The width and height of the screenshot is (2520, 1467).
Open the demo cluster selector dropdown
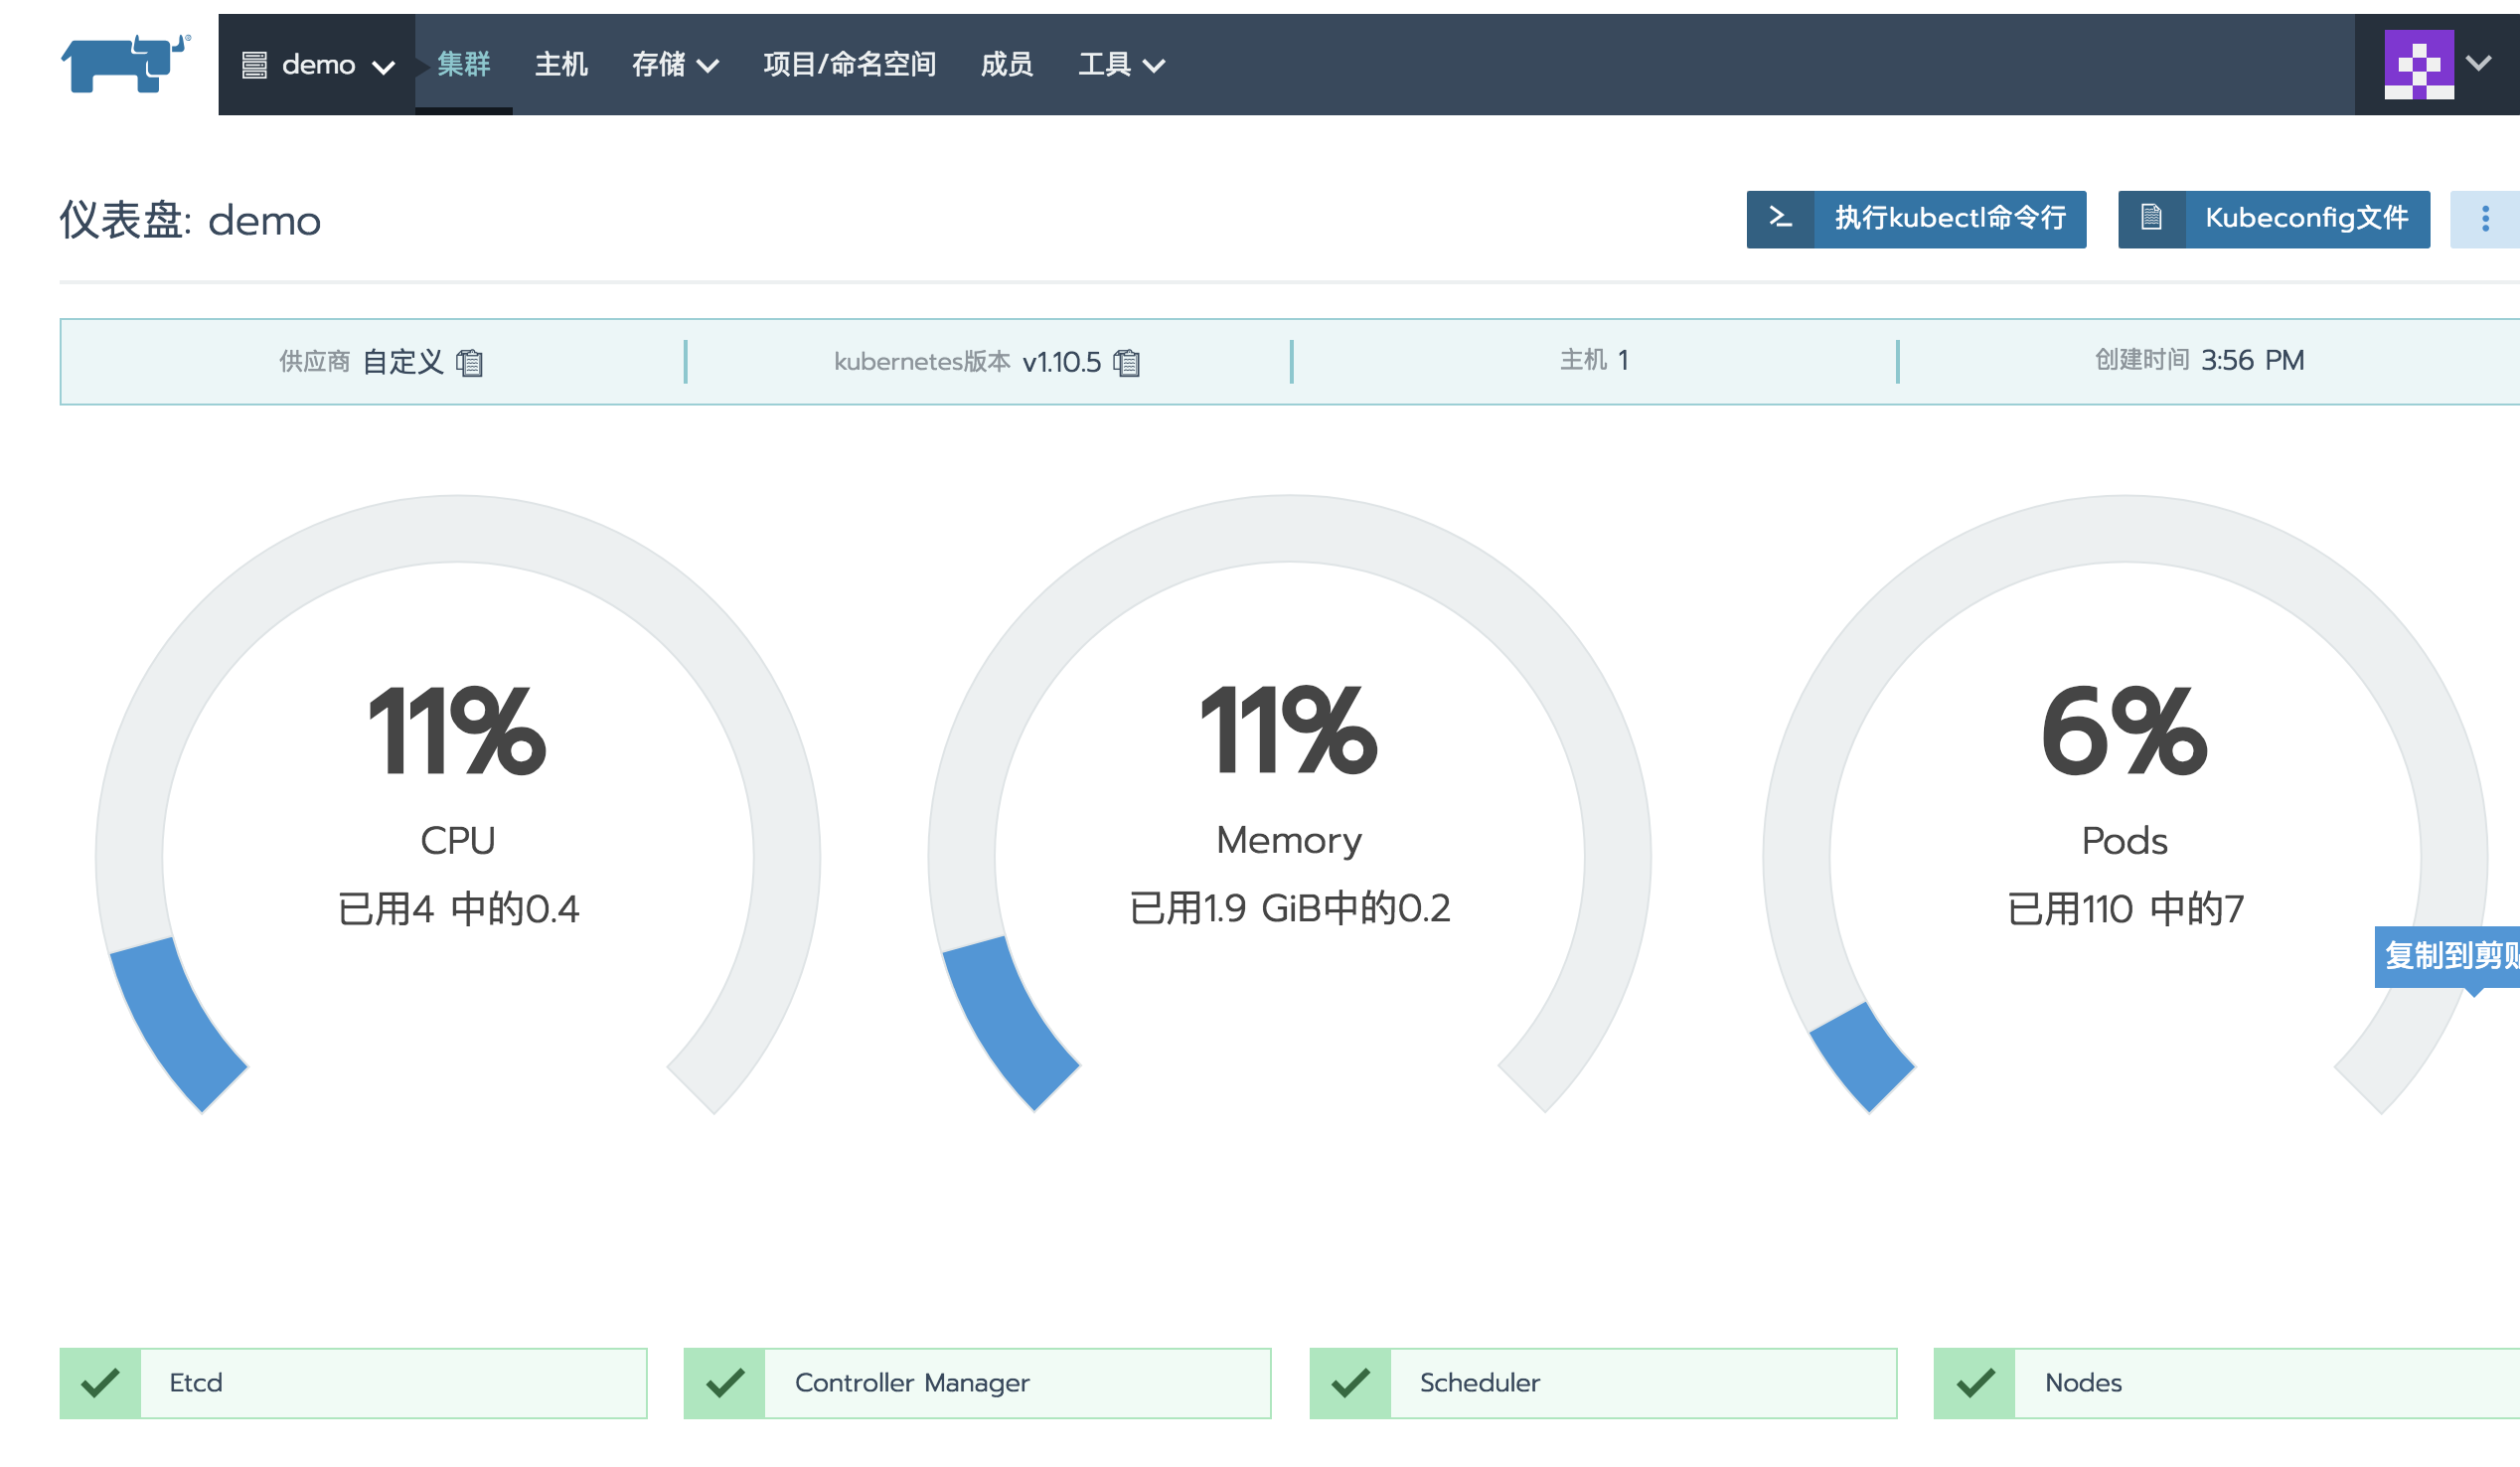click(318, 65)
